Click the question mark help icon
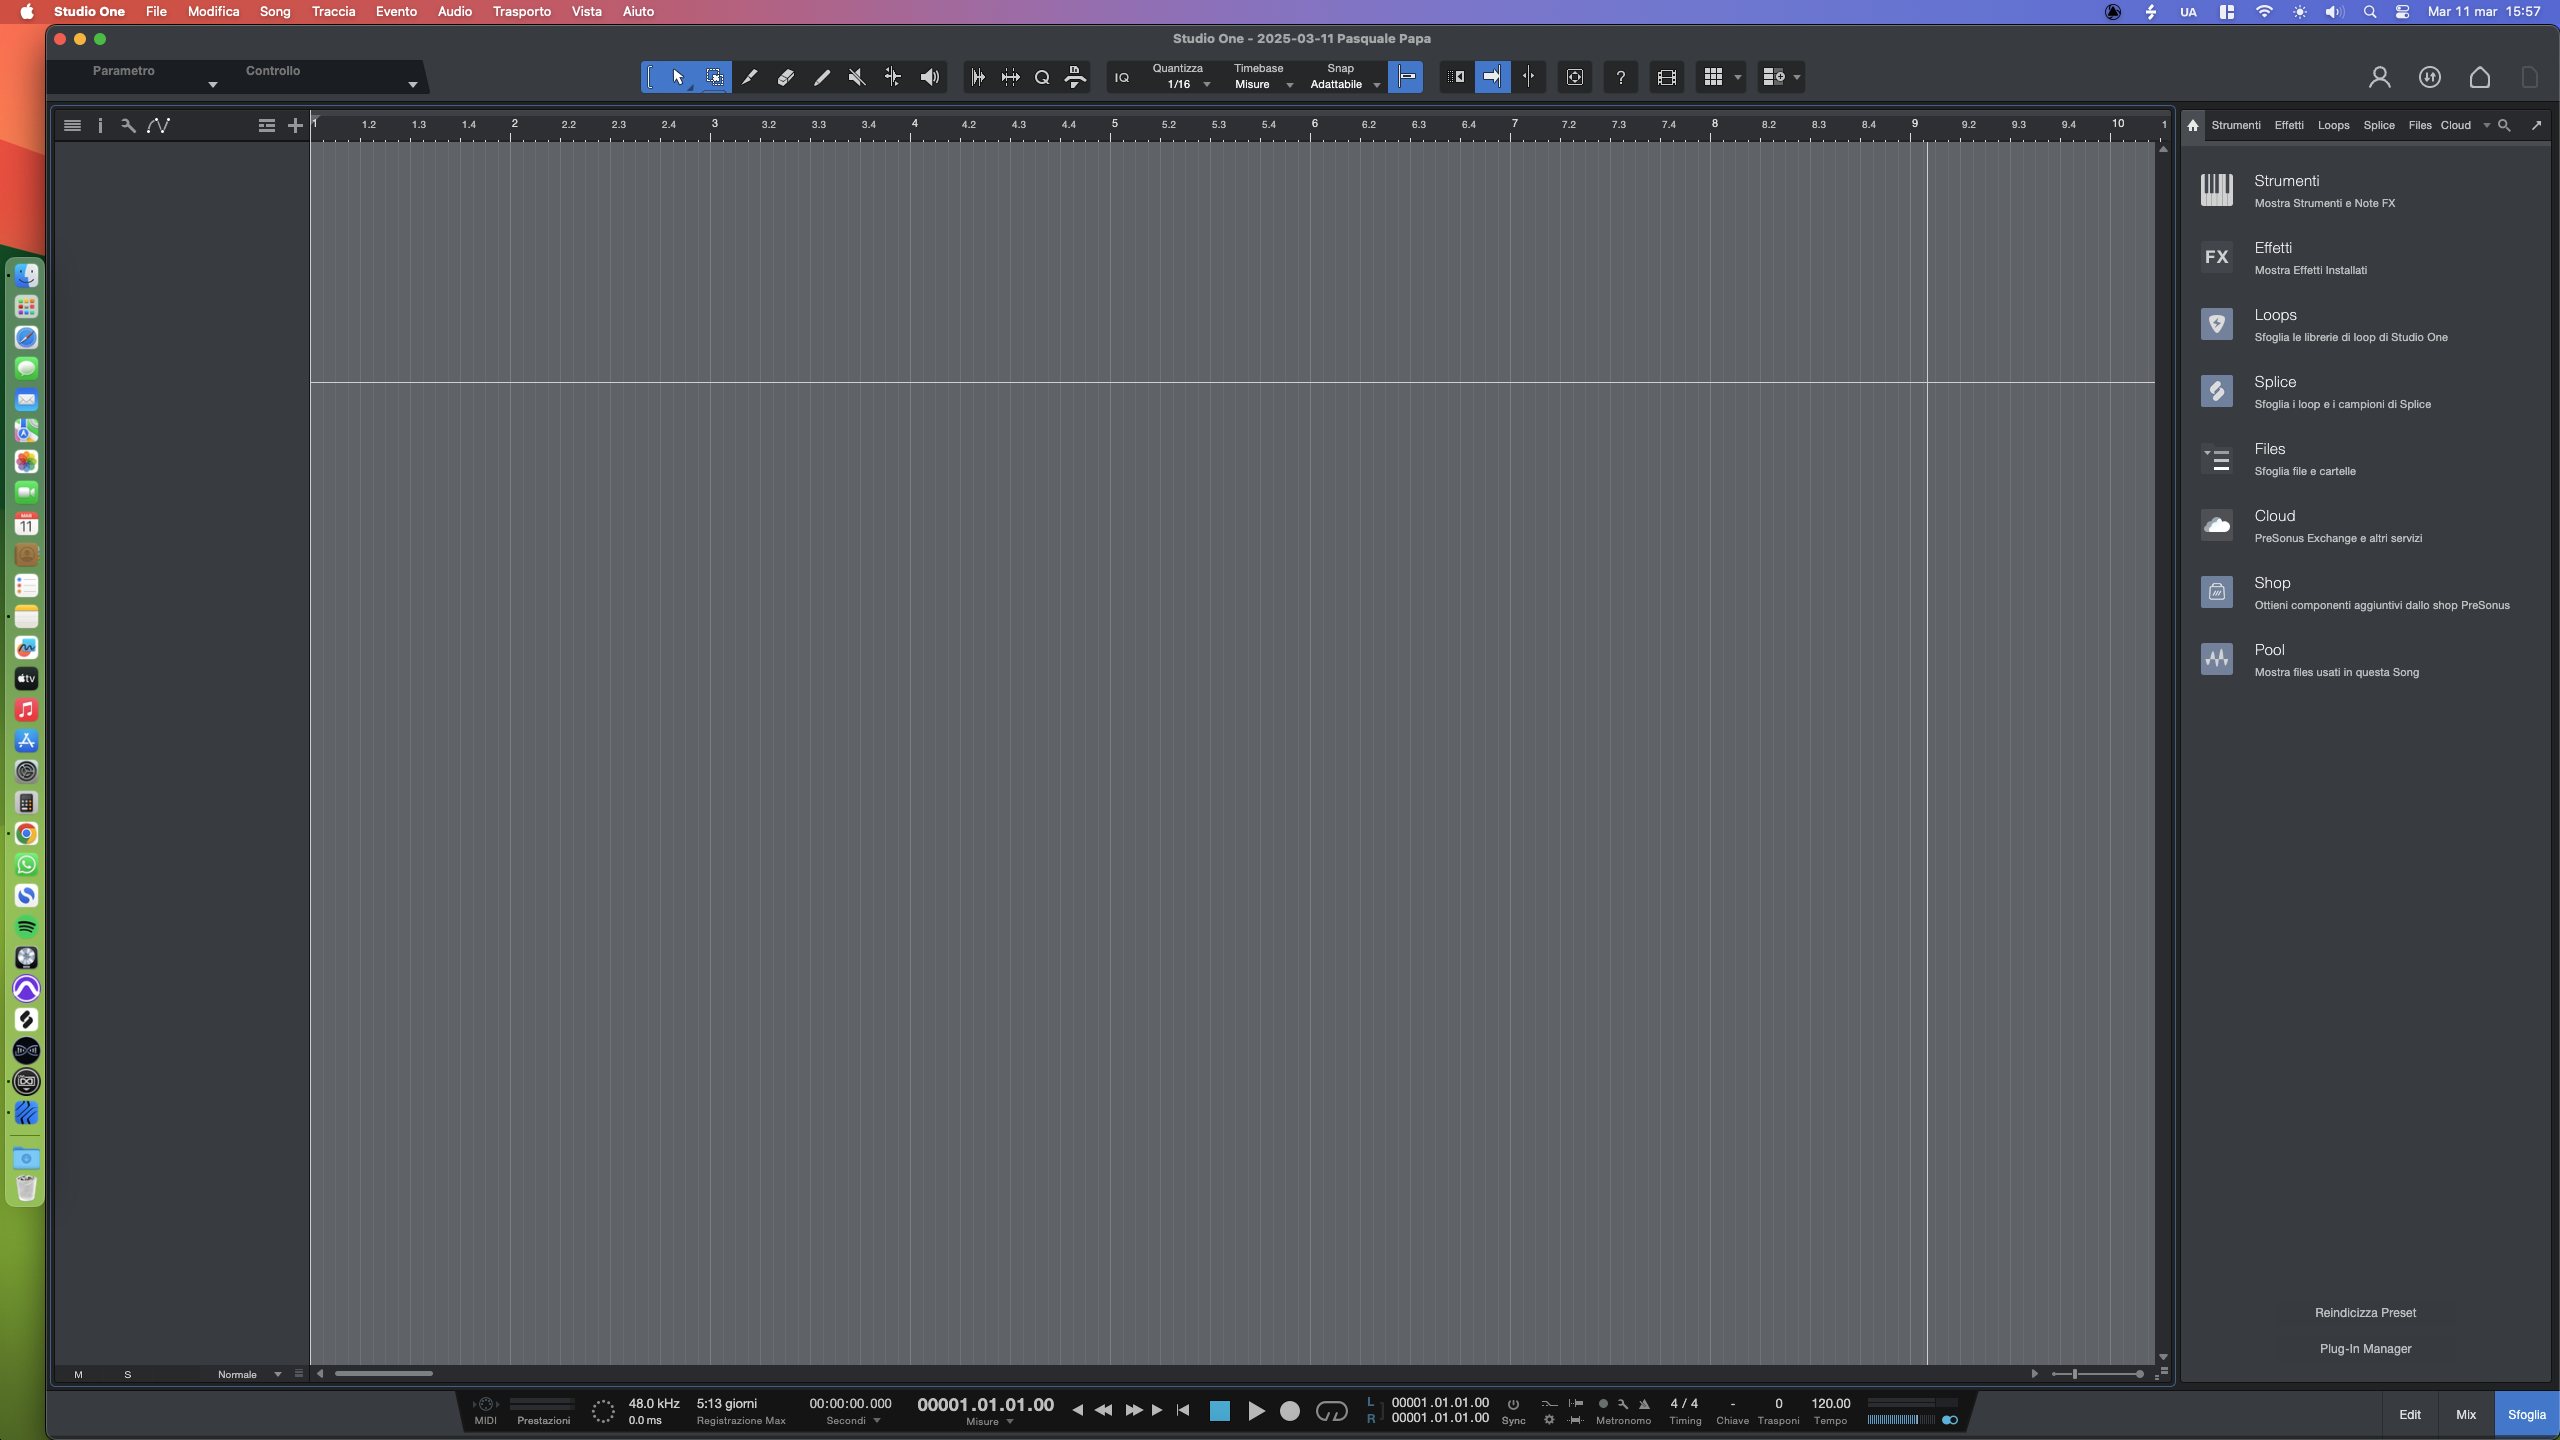 [1620, 77]
